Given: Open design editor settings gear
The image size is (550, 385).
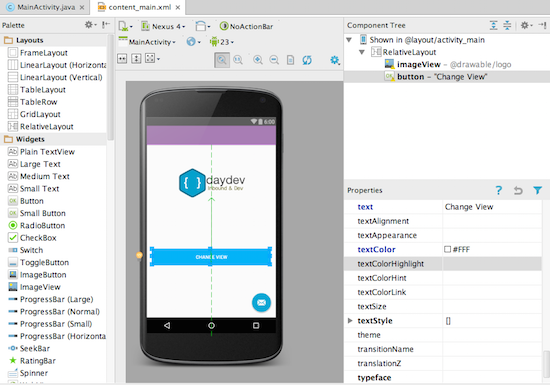Looking at the screenshot, I should [x=335, y=60].
